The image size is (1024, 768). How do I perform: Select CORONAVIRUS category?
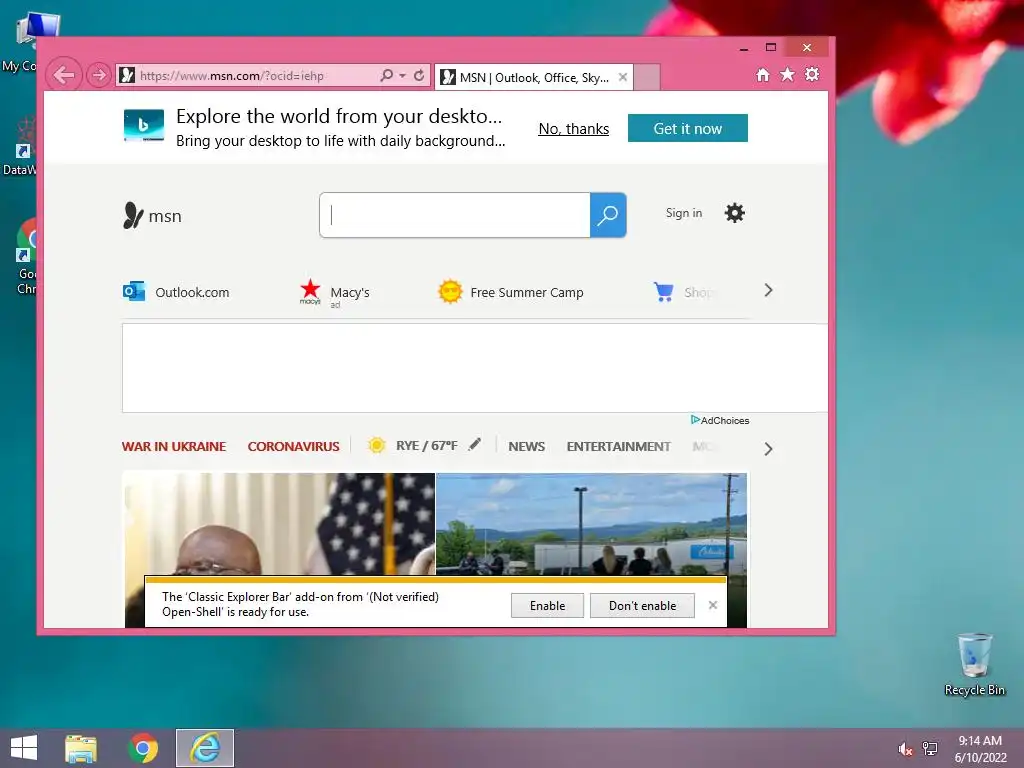[x=293, y=447]
